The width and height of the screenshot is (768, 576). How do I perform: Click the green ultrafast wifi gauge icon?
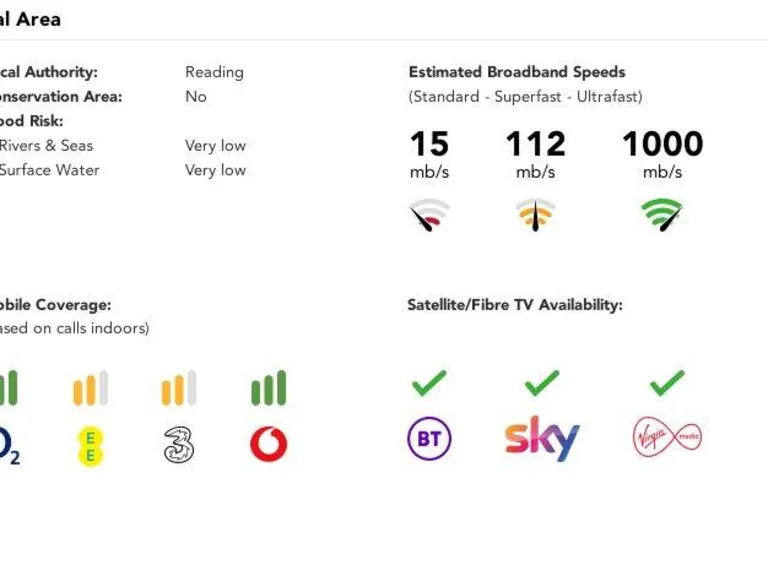point(662,214)
